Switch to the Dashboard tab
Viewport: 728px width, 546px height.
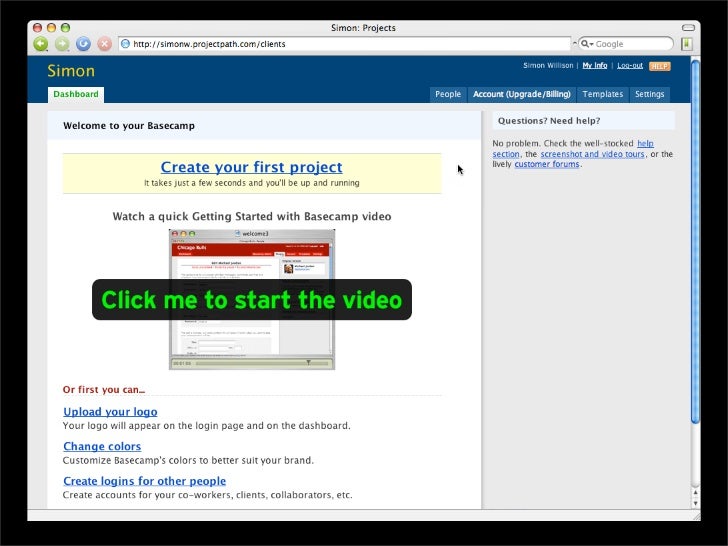(x=76, y=95)
